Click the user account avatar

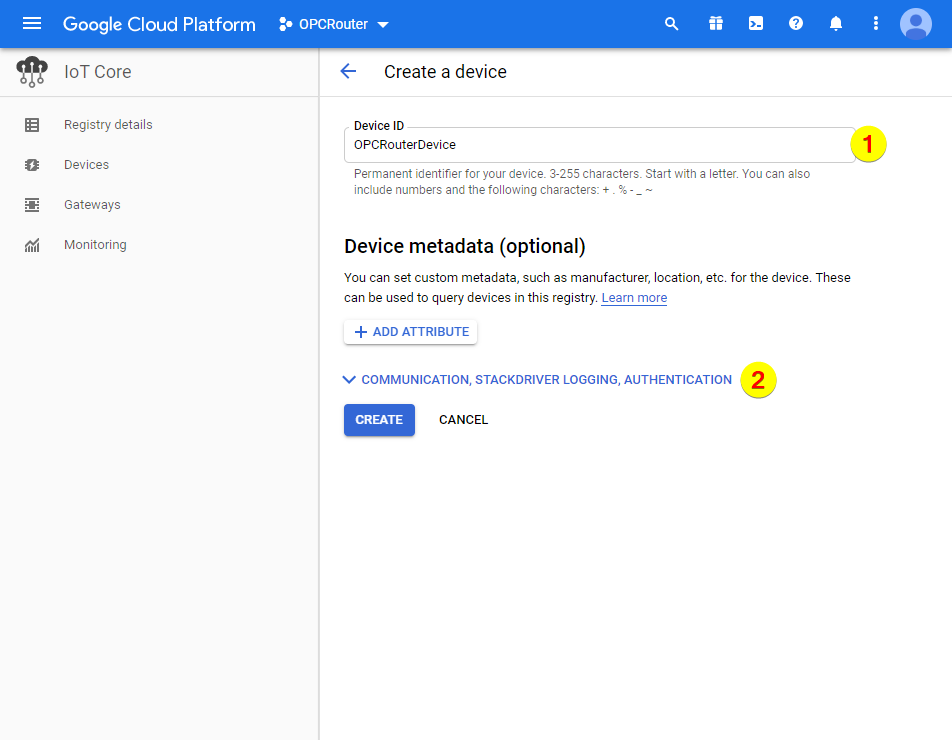pyautogui.click(x=915, y=24)
